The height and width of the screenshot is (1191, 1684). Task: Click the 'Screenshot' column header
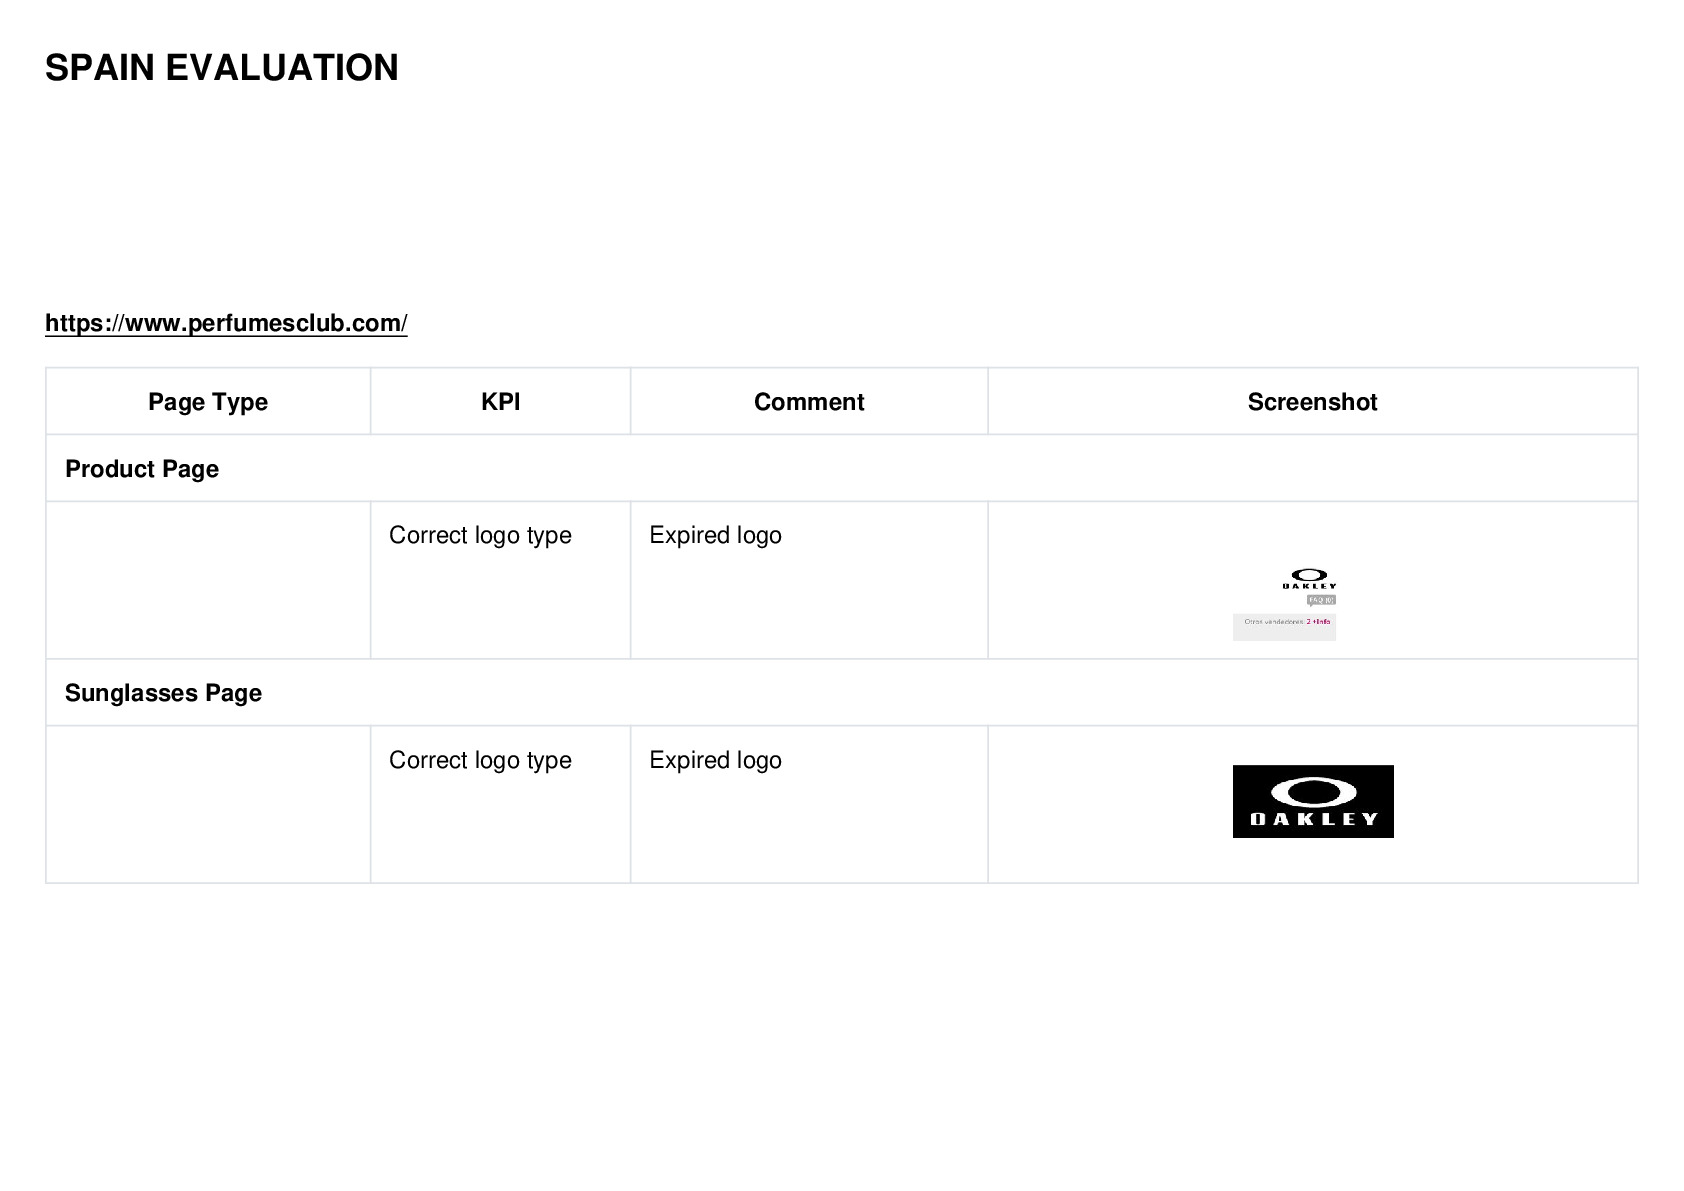[1312, 402]
